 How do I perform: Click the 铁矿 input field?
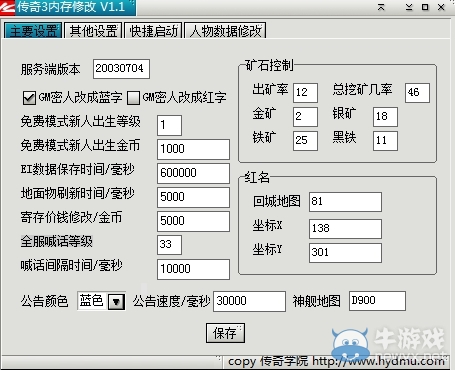[x=305, y=141]
